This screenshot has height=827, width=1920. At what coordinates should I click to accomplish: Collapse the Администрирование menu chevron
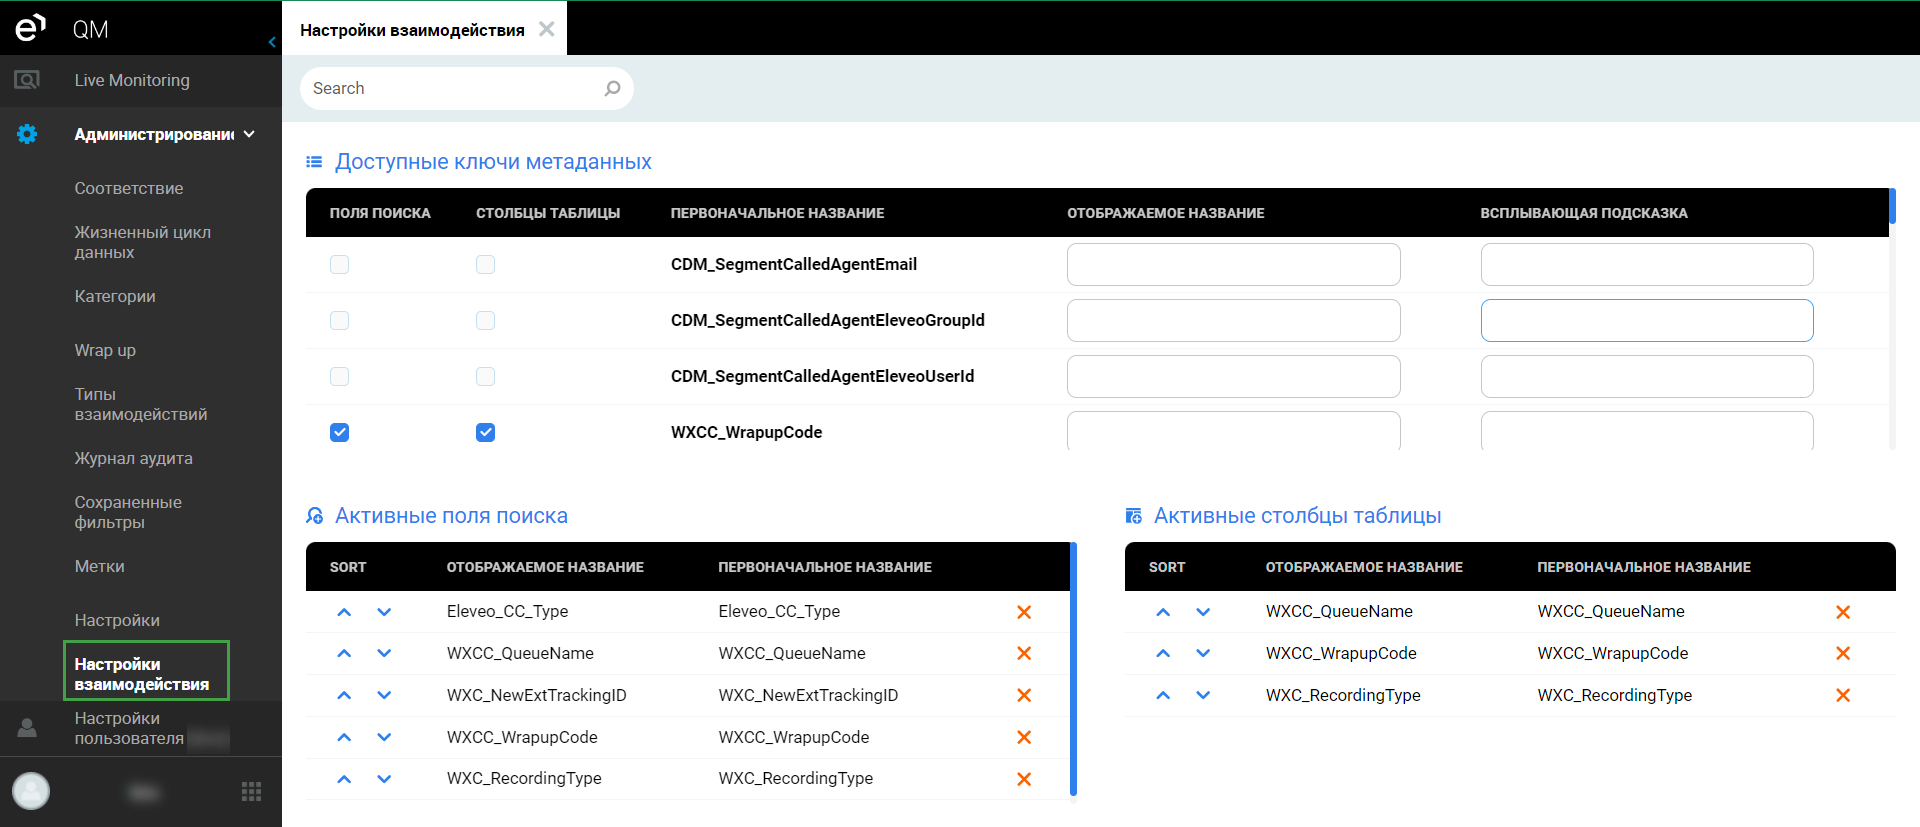click(249, 134)
